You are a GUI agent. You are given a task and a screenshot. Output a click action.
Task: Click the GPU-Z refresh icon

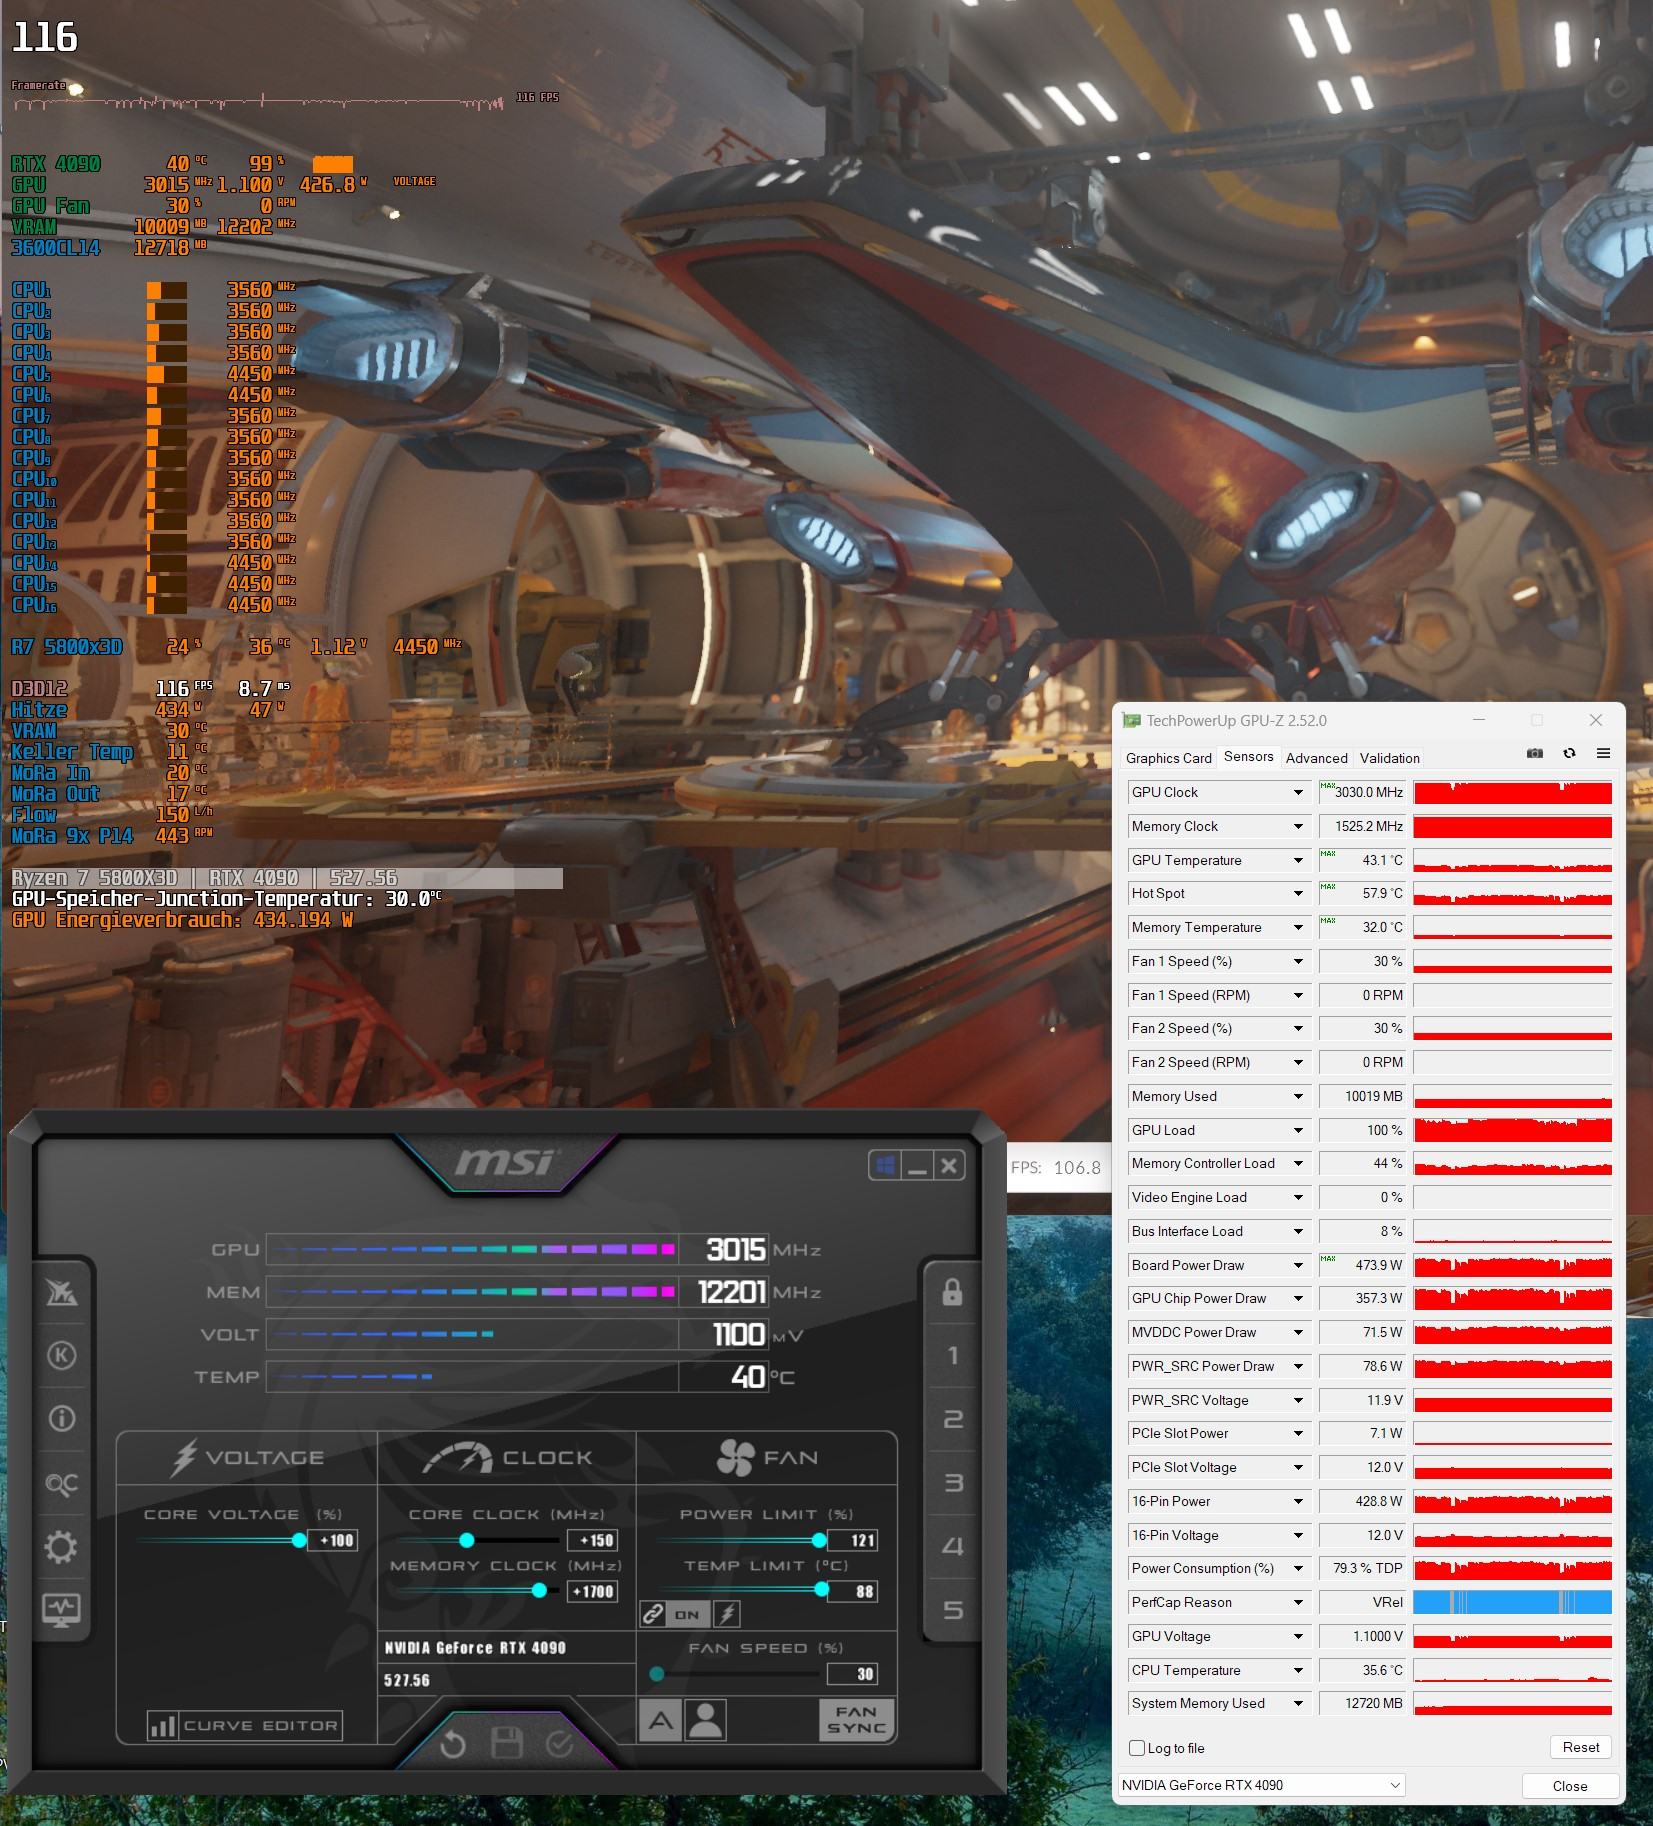point(1569,753)
